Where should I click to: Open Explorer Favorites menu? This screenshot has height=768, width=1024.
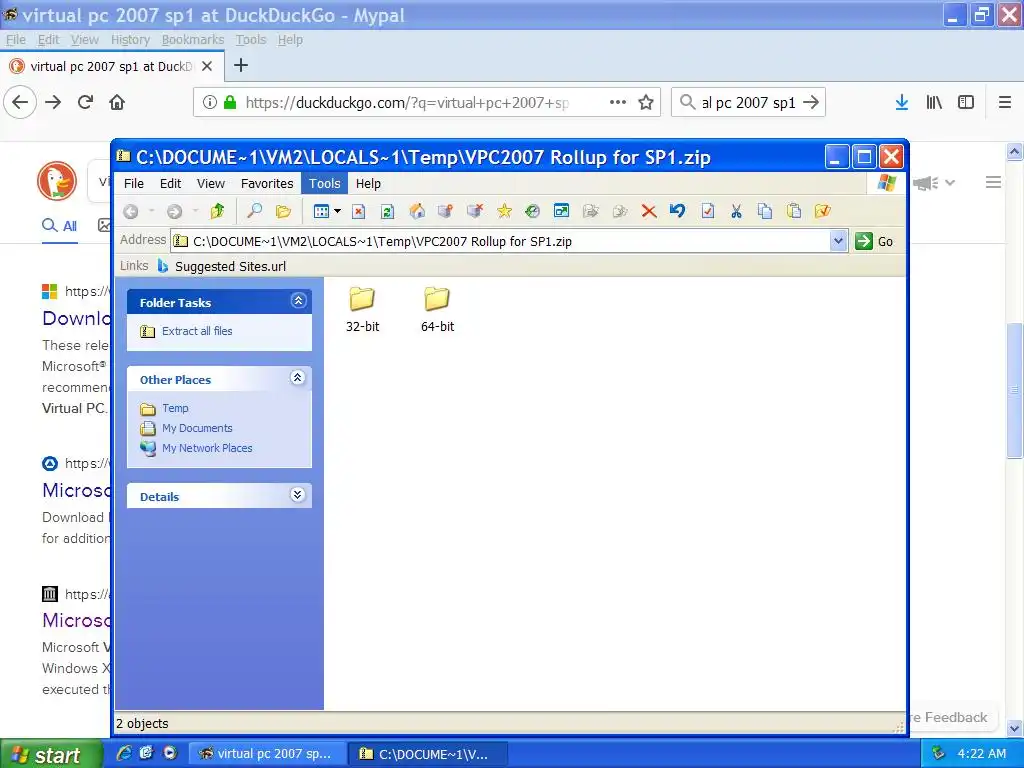[x=266, y=184]
